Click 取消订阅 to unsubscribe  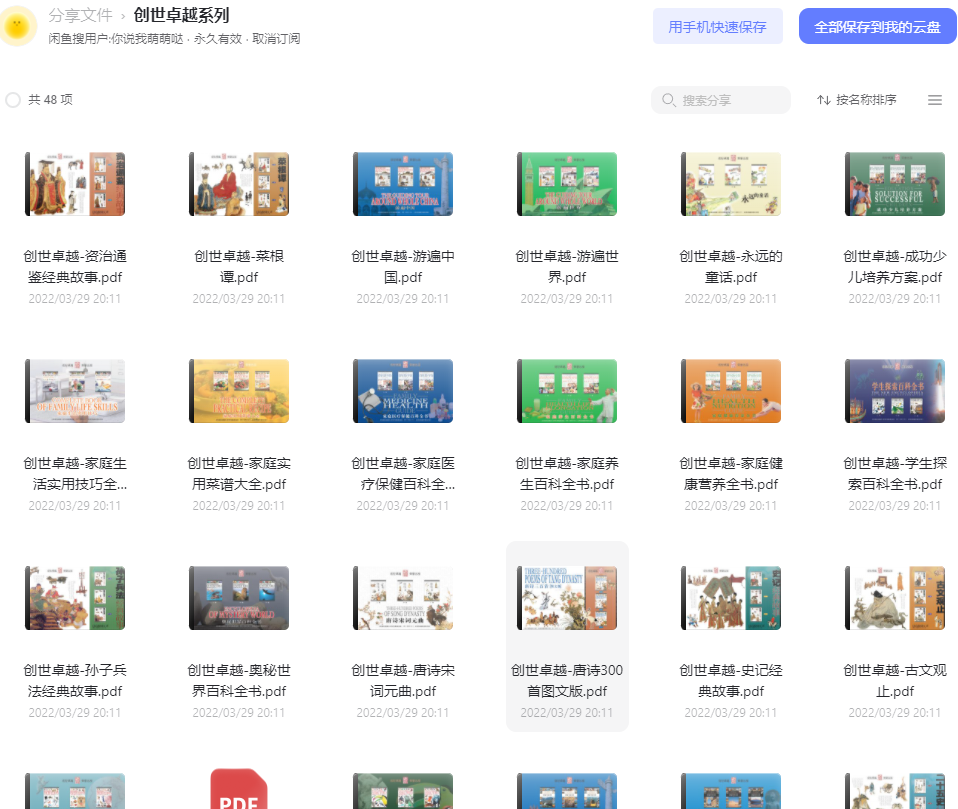coord(276,38)
